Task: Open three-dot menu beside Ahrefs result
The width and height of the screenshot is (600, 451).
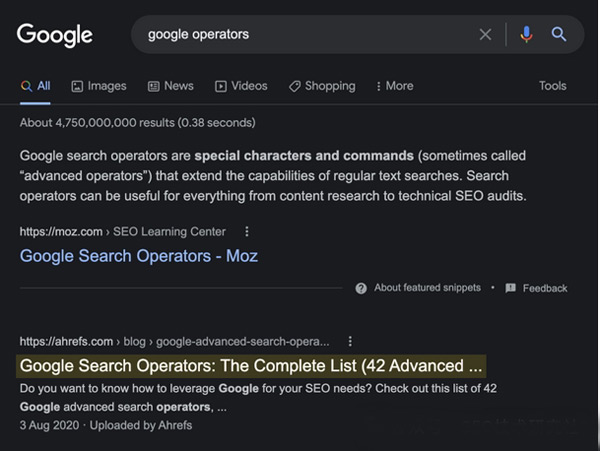Action: click(x=350, y=340)
